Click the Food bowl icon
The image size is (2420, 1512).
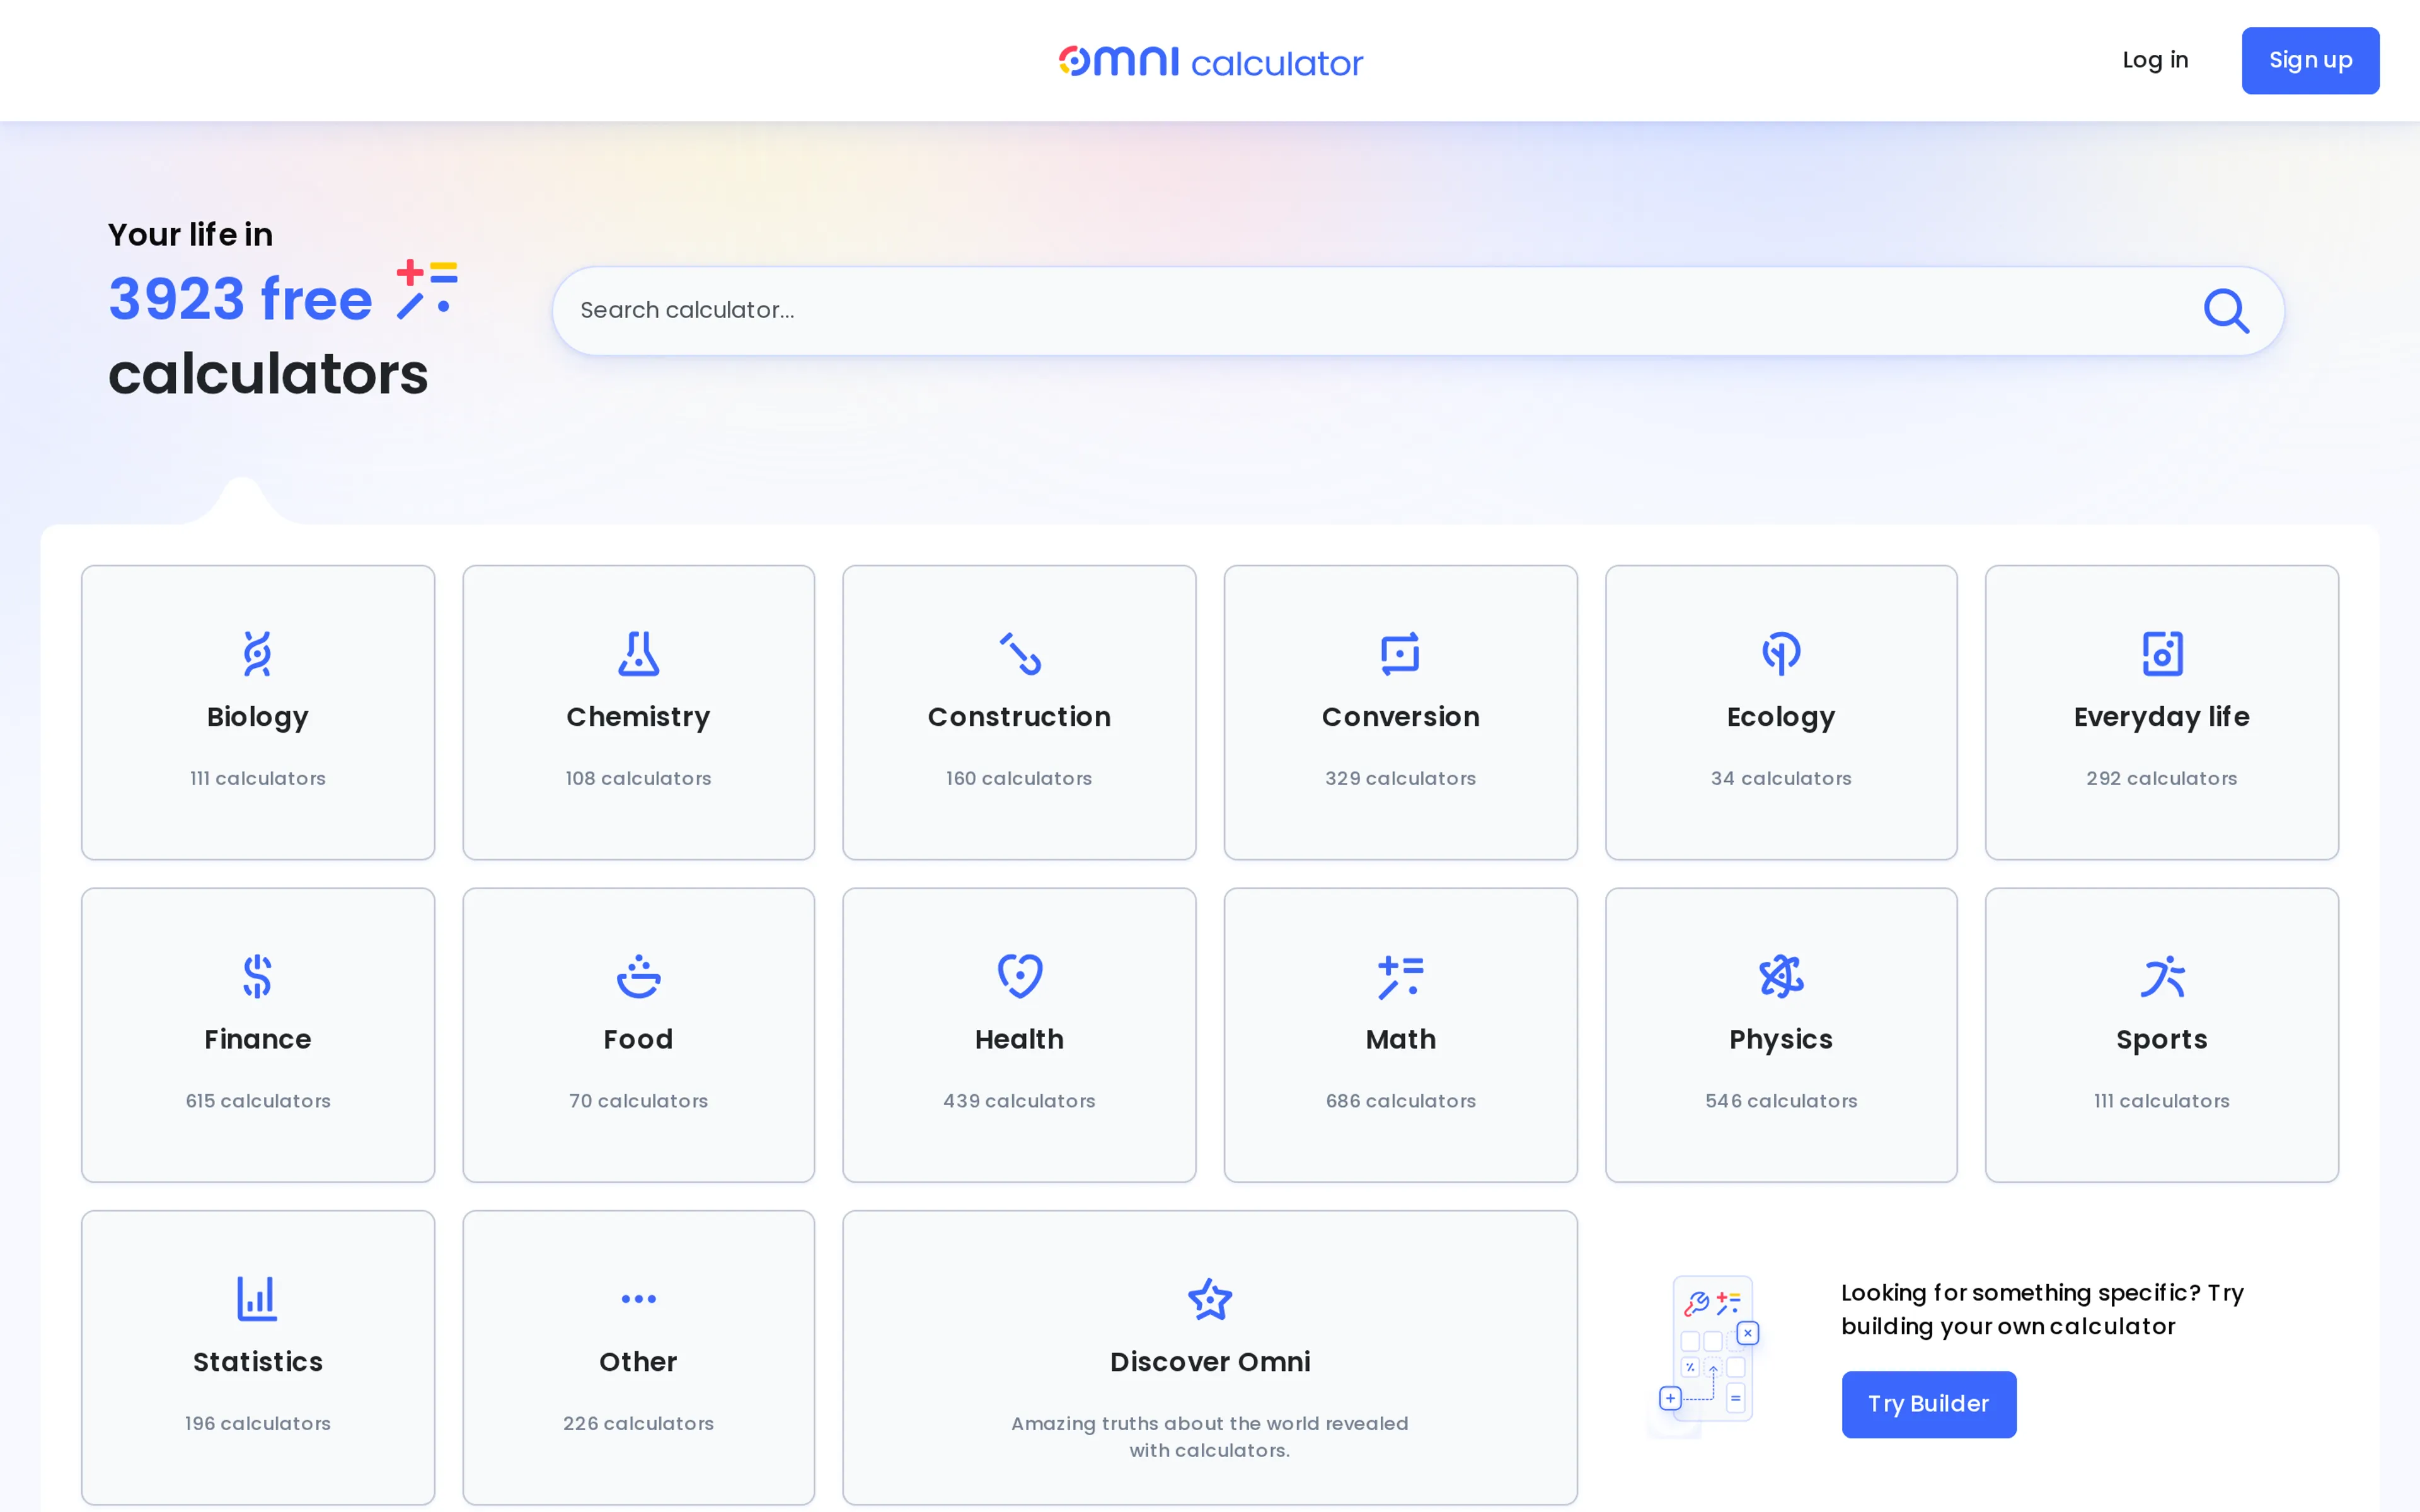point(638,976)
